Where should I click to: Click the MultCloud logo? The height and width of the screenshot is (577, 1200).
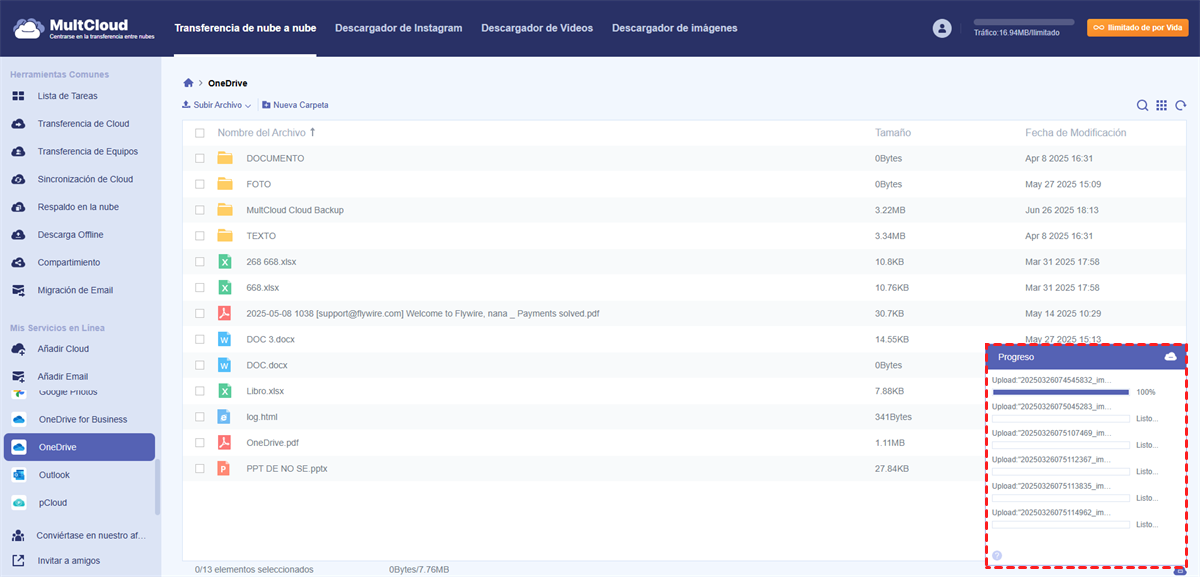[84, 28]
